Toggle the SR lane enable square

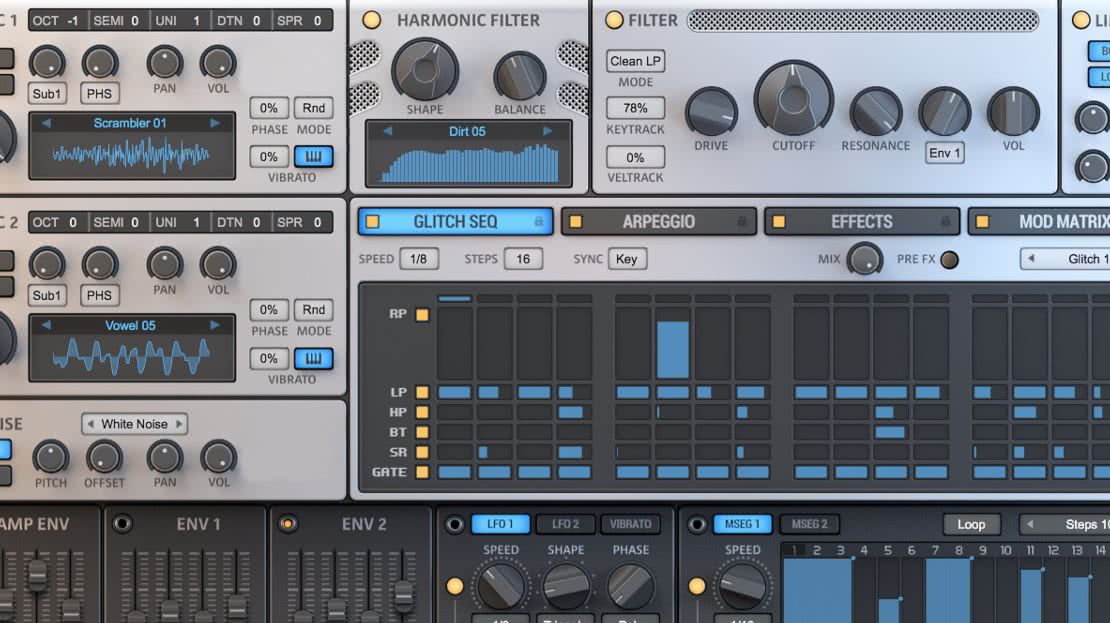[x=422, y=452]
